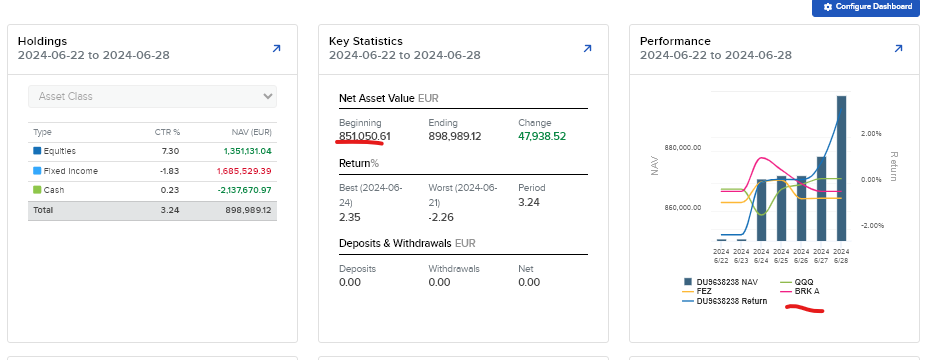Toggle DU9638238 Return legend line
This screenshot has height=360, width=938.
(725, 301)
